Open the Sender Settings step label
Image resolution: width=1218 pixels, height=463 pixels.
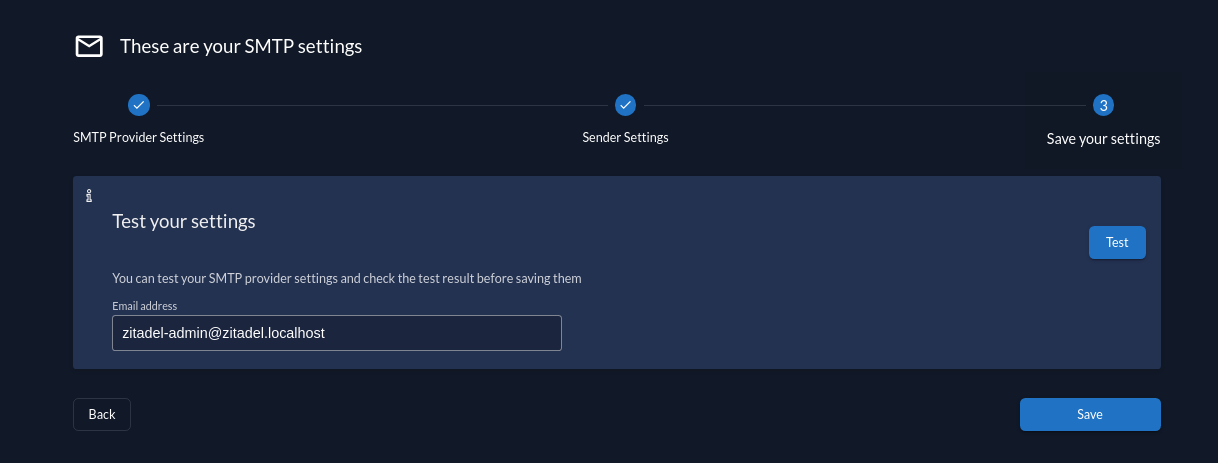point(625,137)
